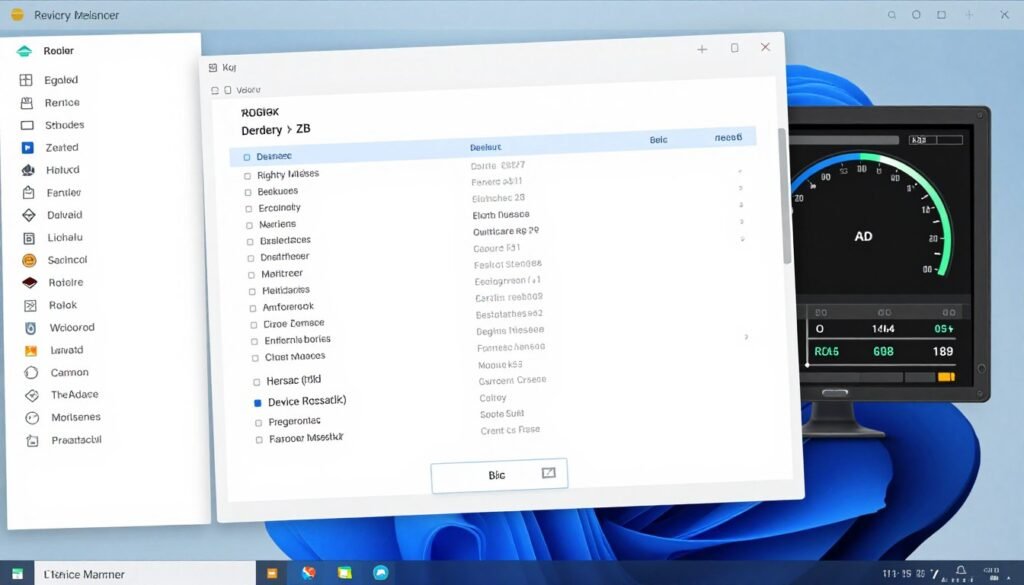Click the ZB breadcrumb link
1024x585 pixels.
[304, 130]
